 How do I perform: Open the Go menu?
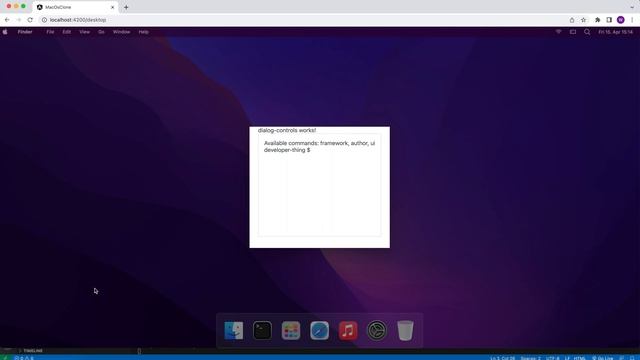[101, 31]
